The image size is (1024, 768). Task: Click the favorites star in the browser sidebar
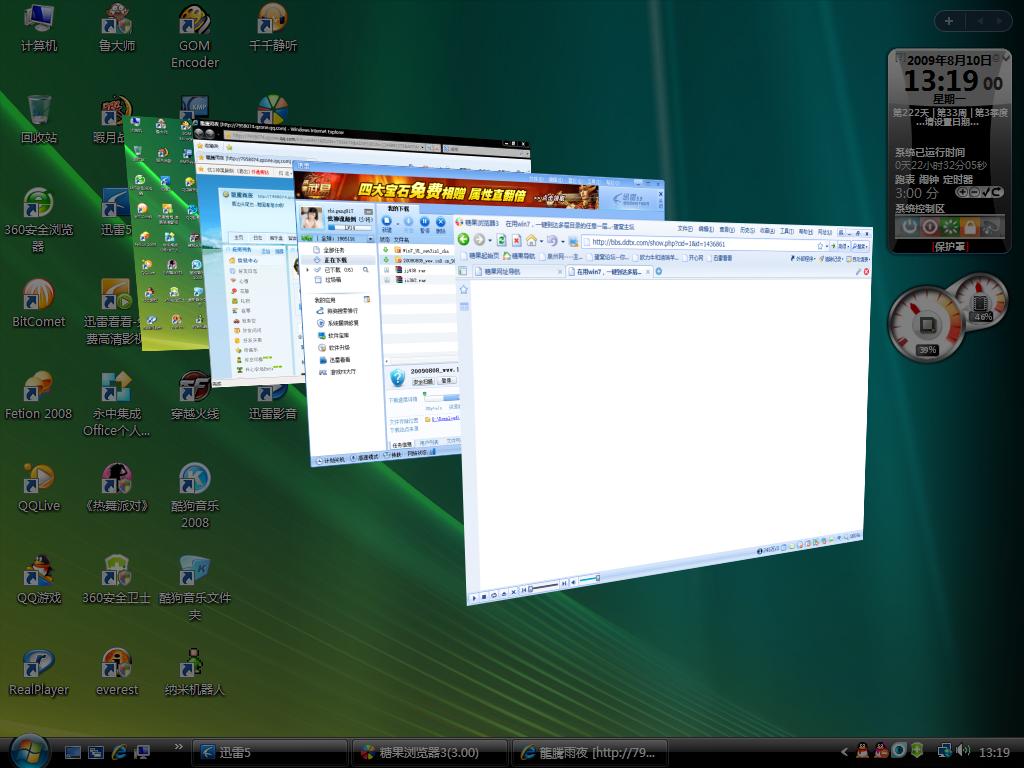pyautogui.click(x=464, y=289)
